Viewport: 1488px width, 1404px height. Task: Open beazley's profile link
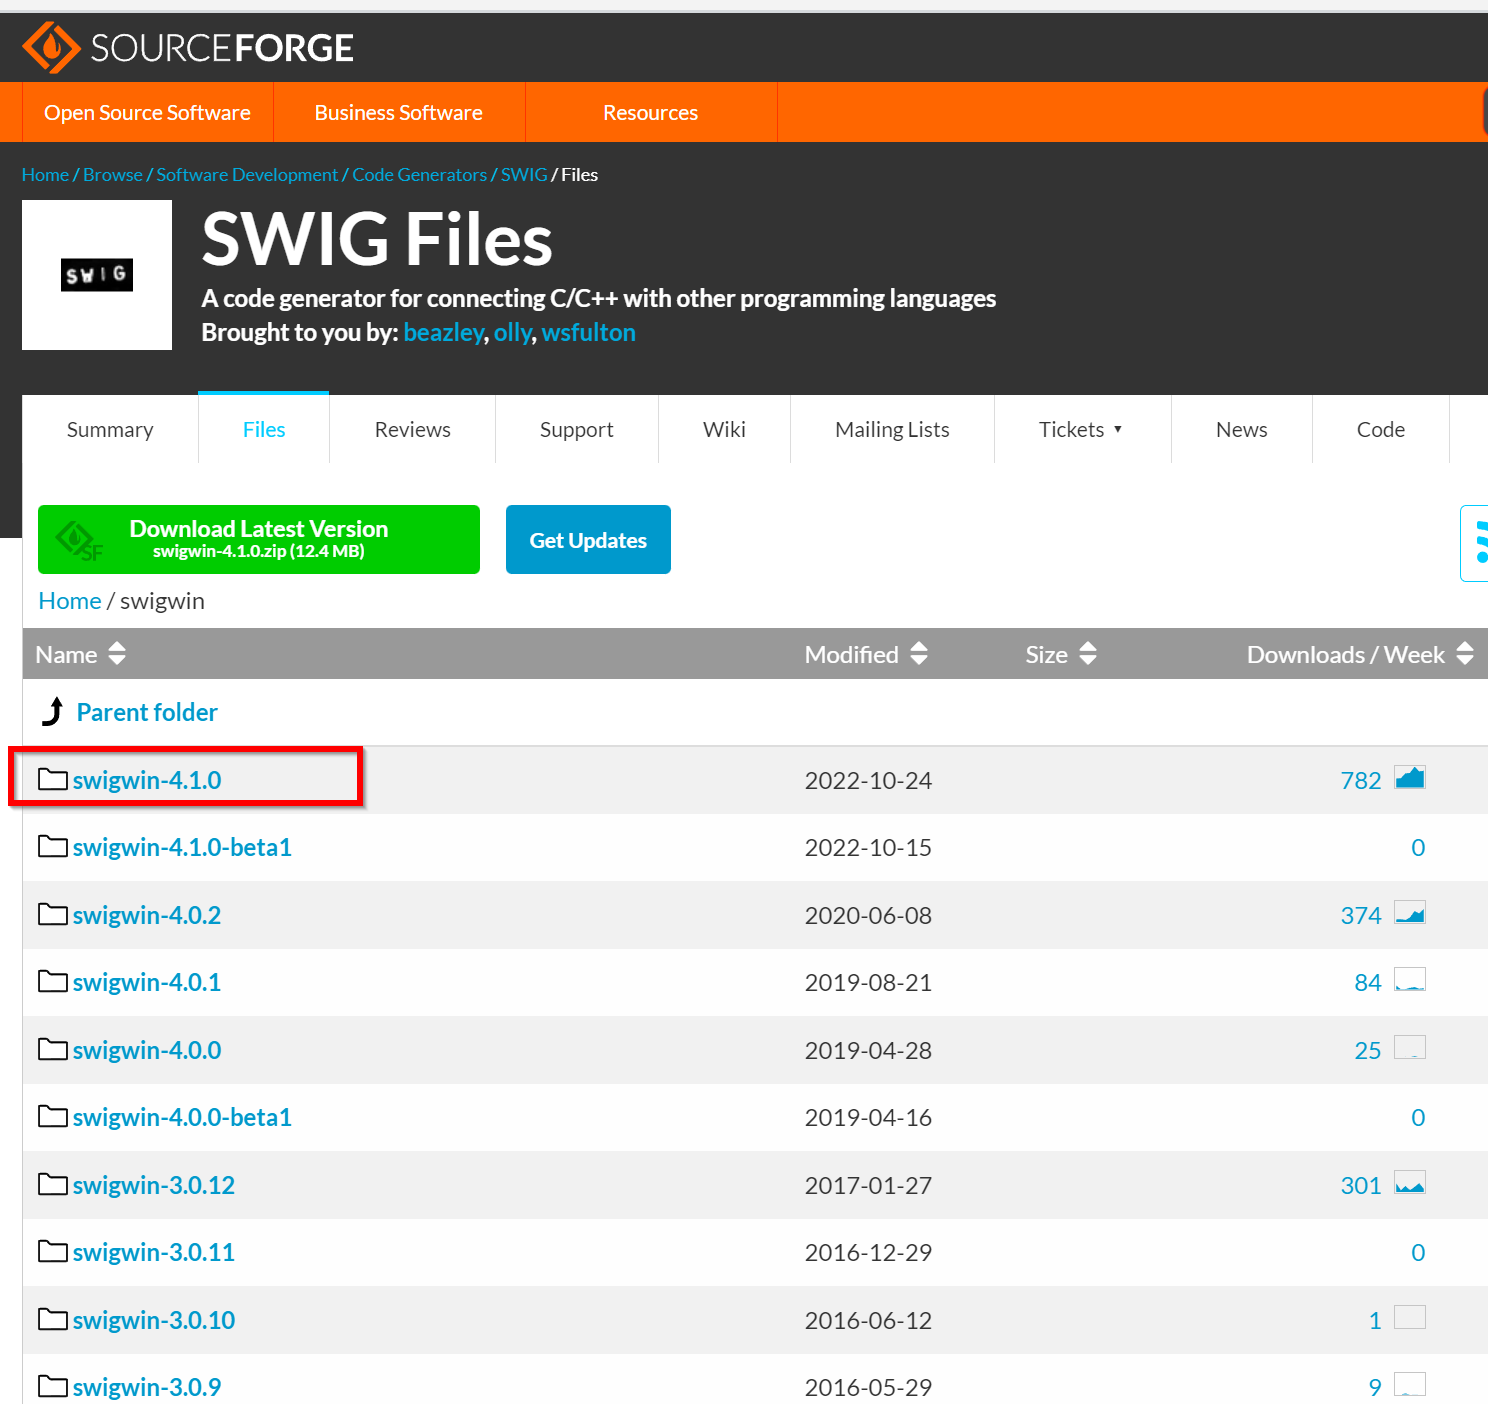tap(443, 332)
